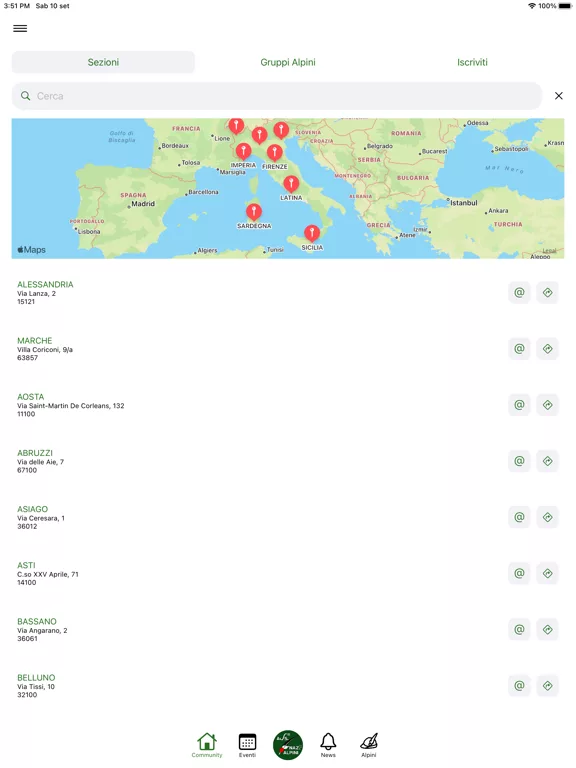Get directions to BELLUNO section
576x768 pixels.
548,686
